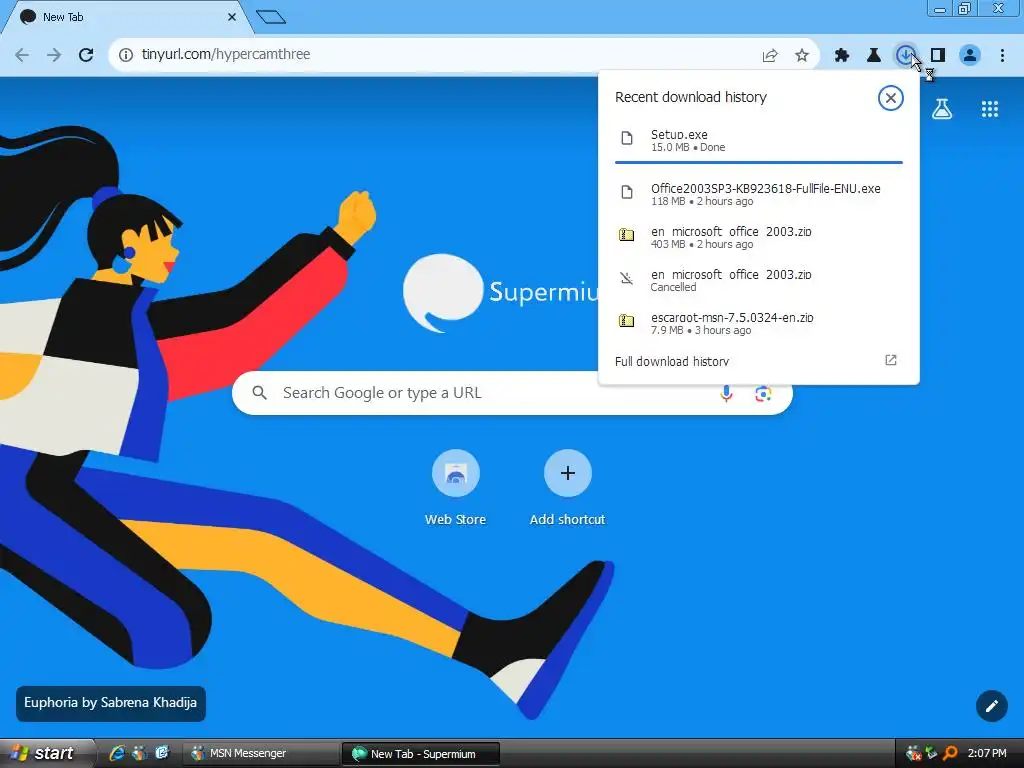Go forward to the next page

(54, 55)
